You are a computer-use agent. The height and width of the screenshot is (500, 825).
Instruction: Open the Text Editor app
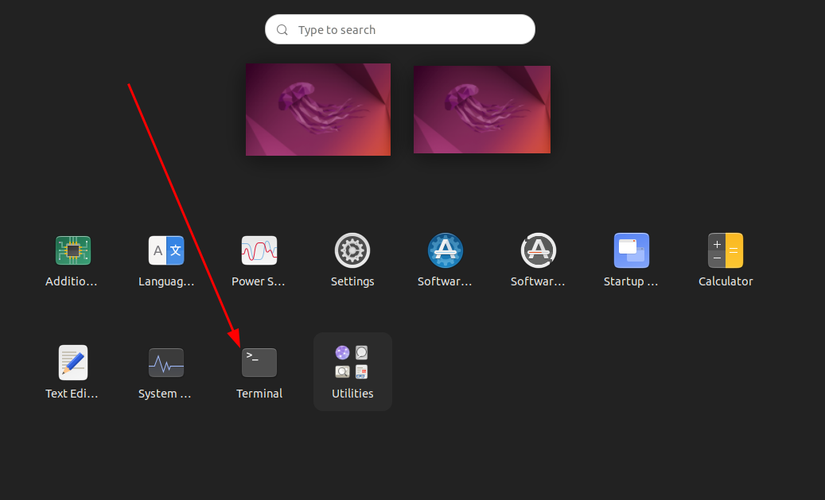coord(73,363)
